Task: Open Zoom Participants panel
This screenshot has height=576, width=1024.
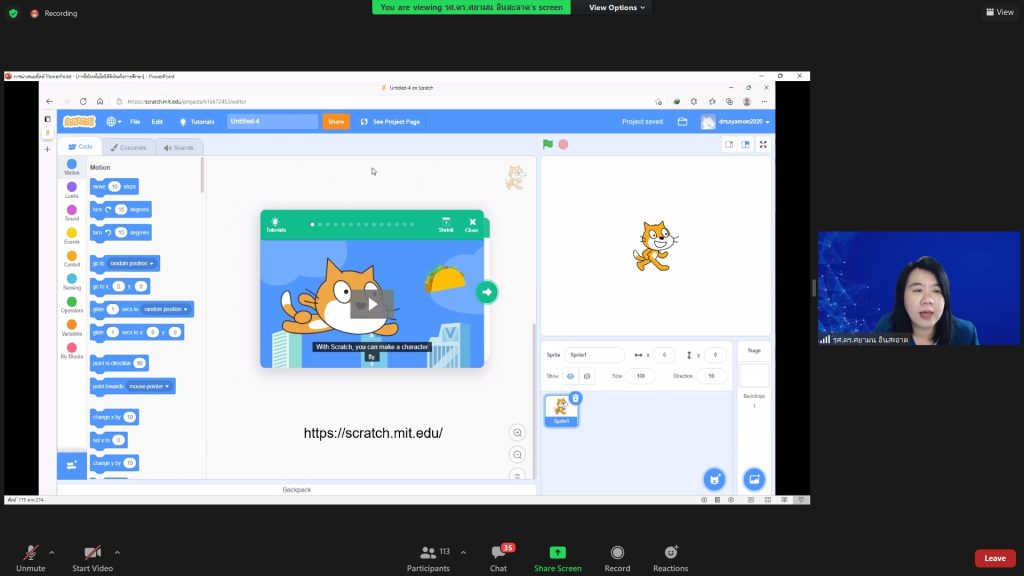Action: tap(428, 558)
